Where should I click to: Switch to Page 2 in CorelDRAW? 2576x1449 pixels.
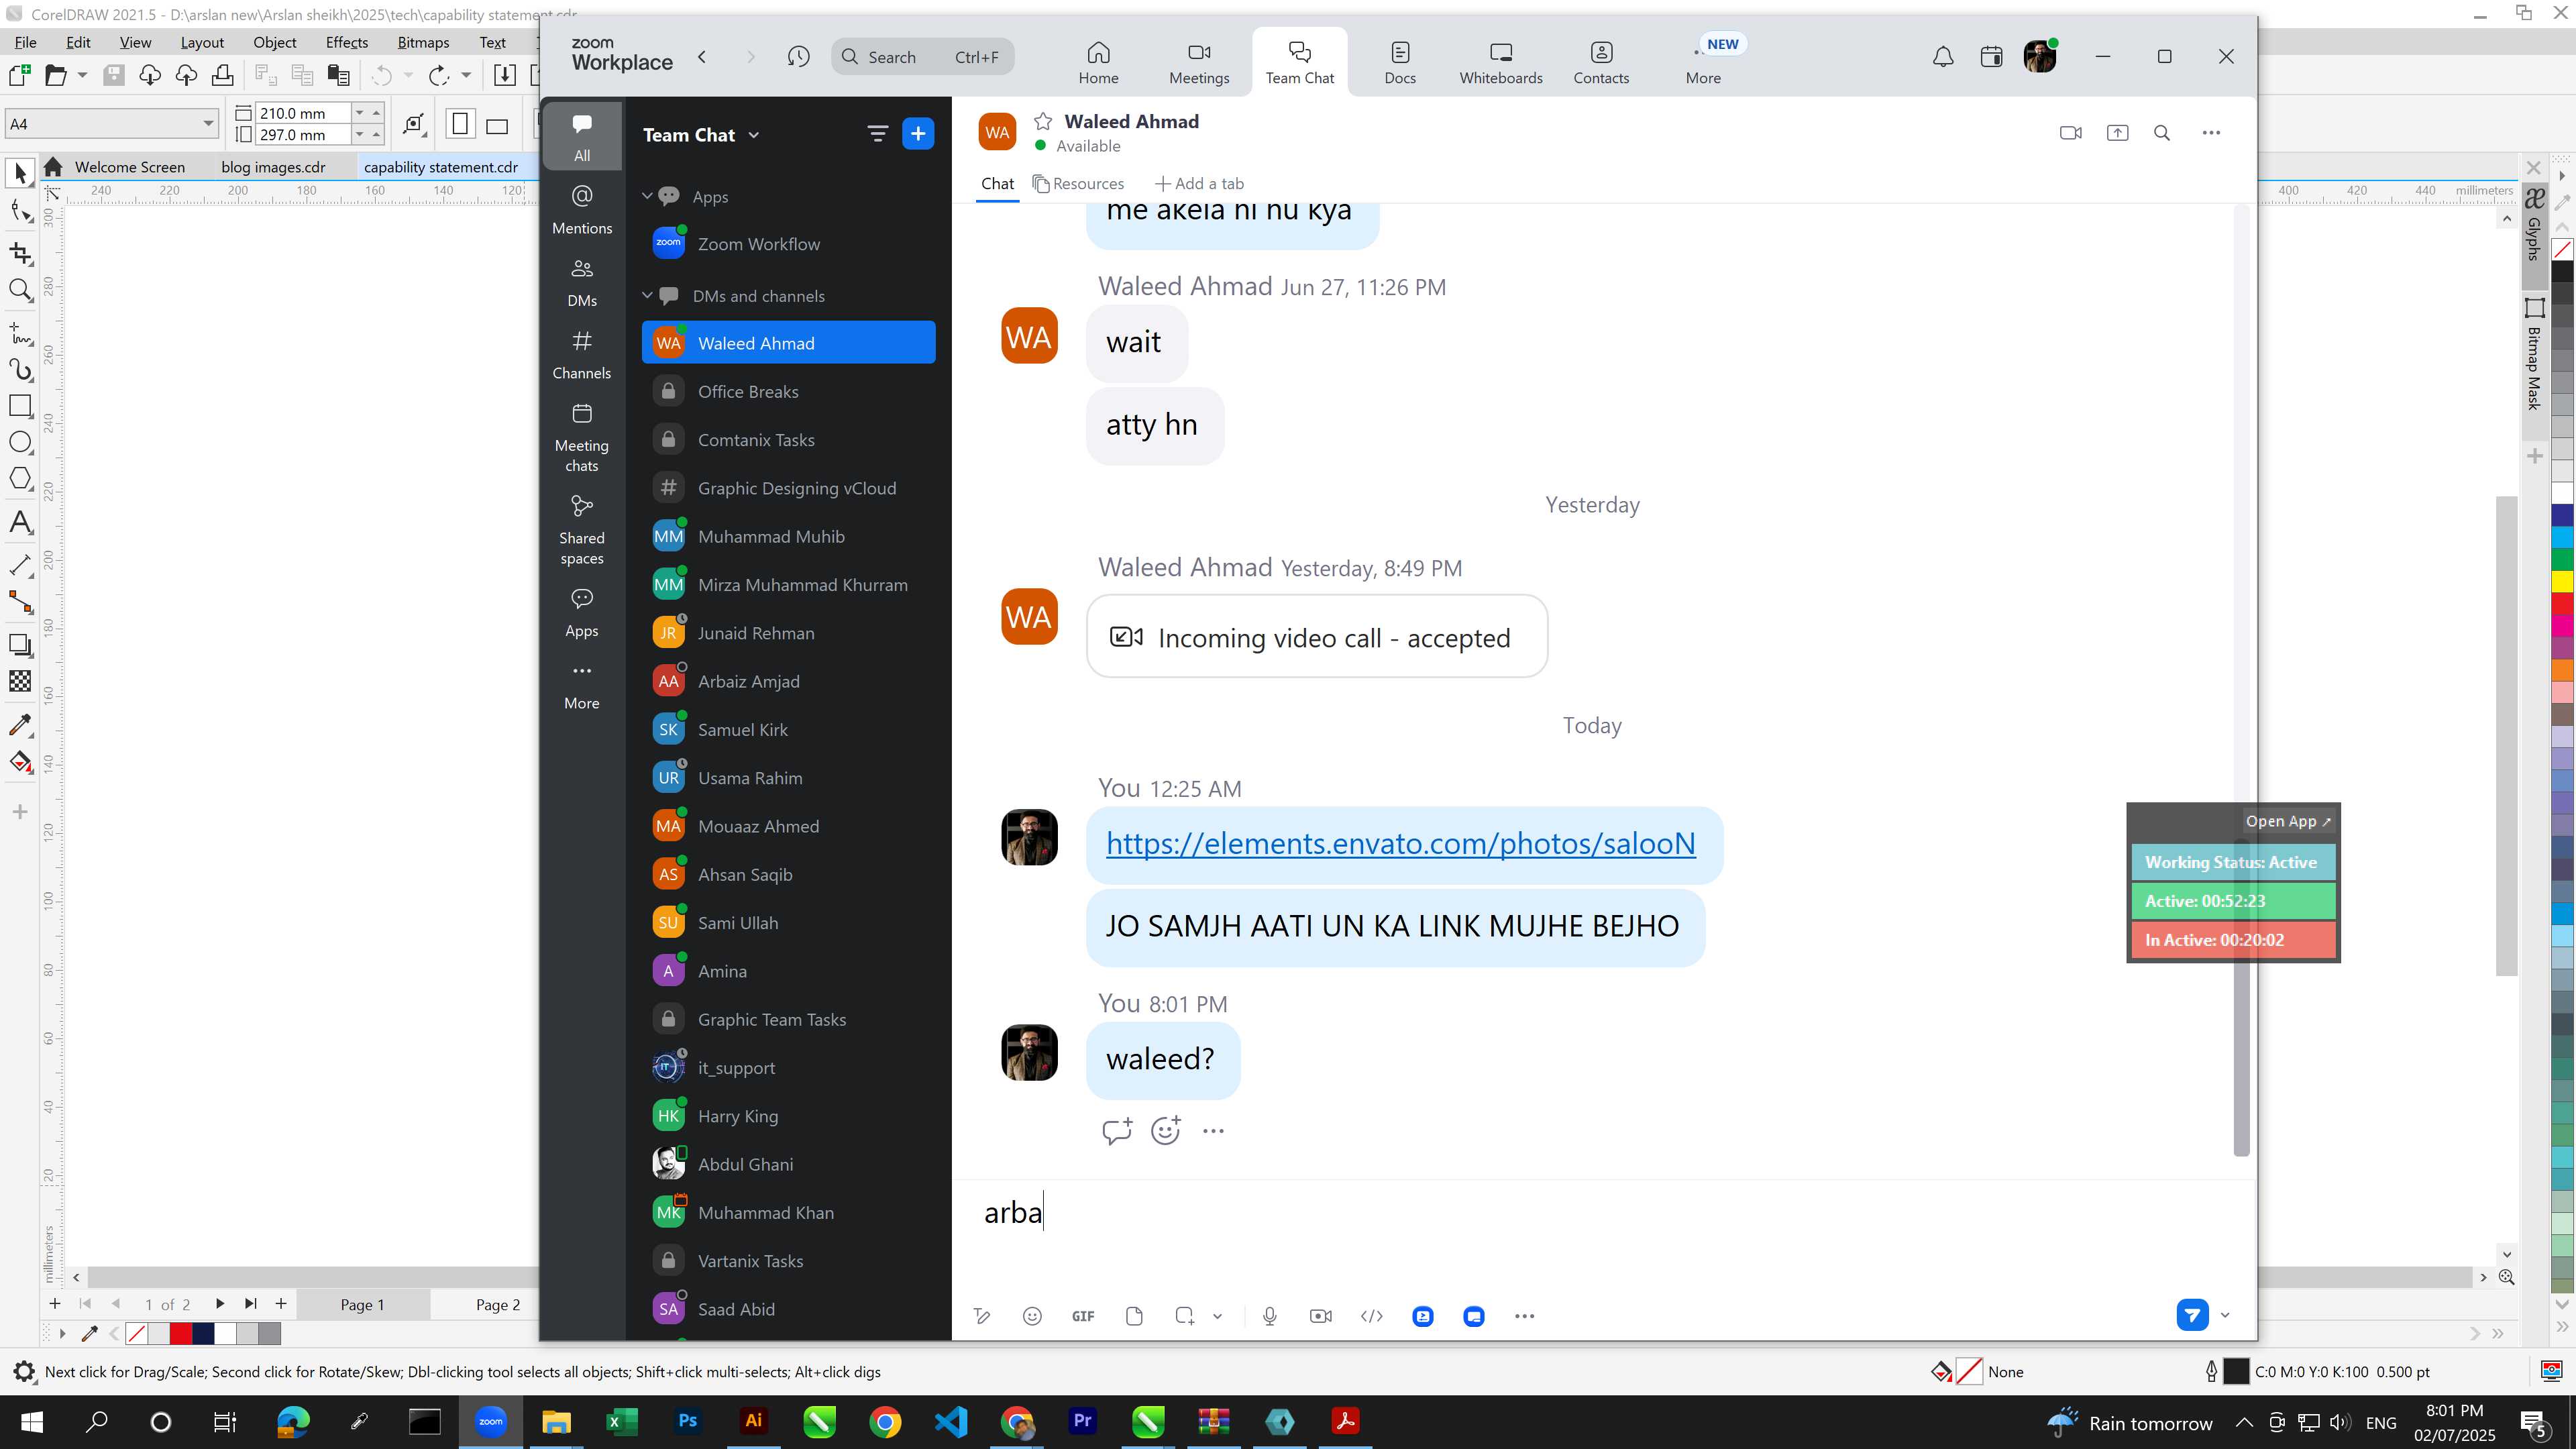497,1305
